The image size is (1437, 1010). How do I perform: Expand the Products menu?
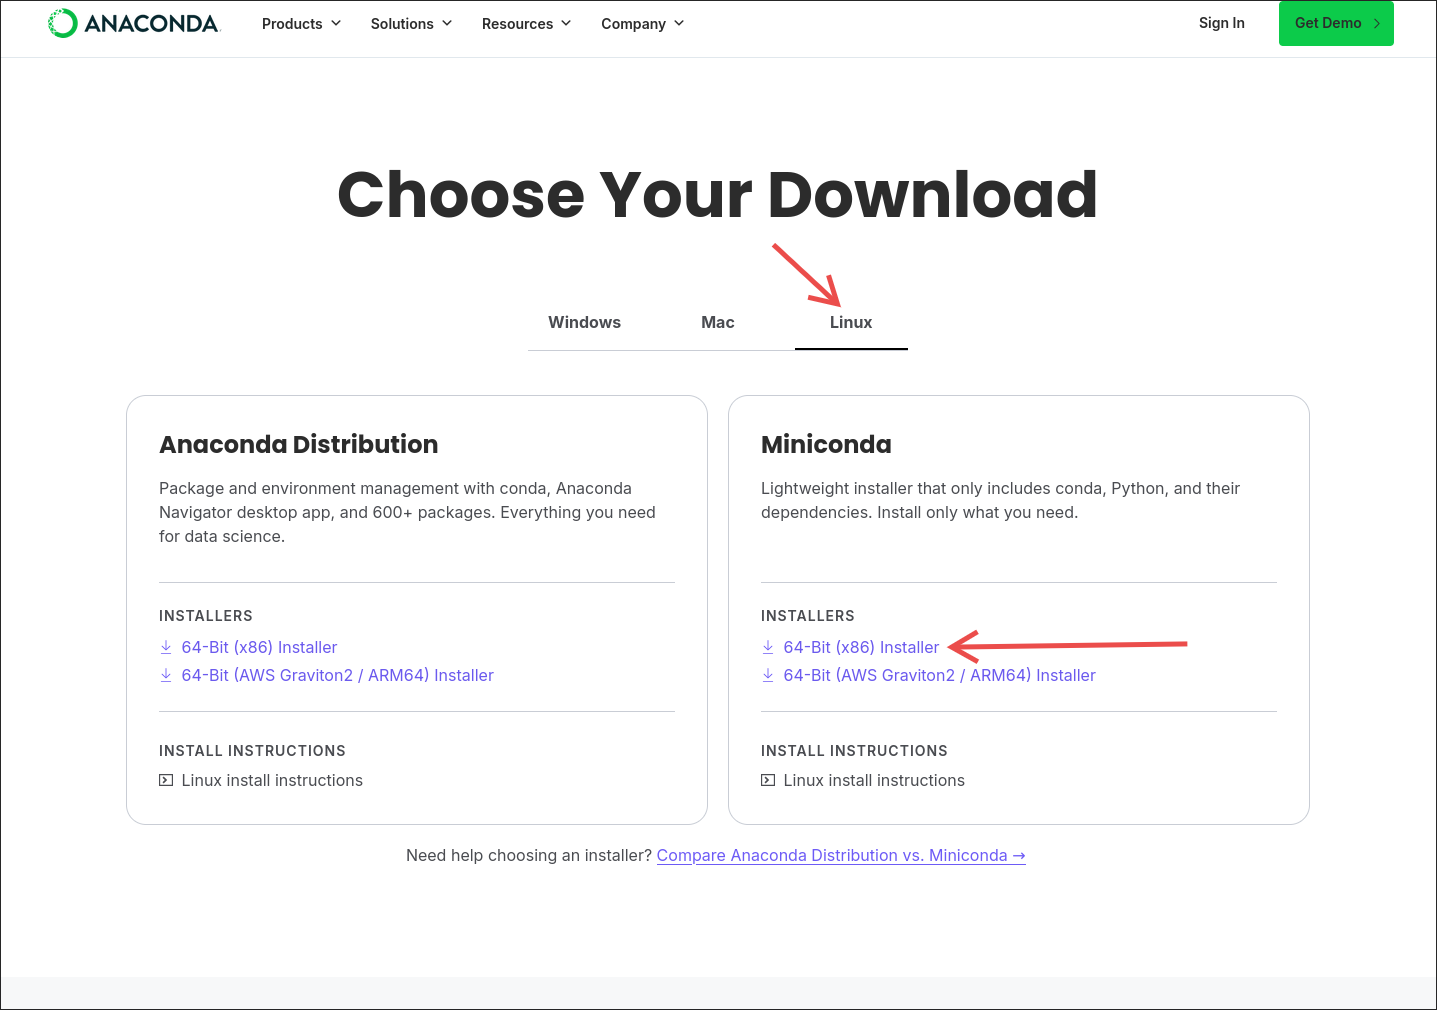click(301, 23)
